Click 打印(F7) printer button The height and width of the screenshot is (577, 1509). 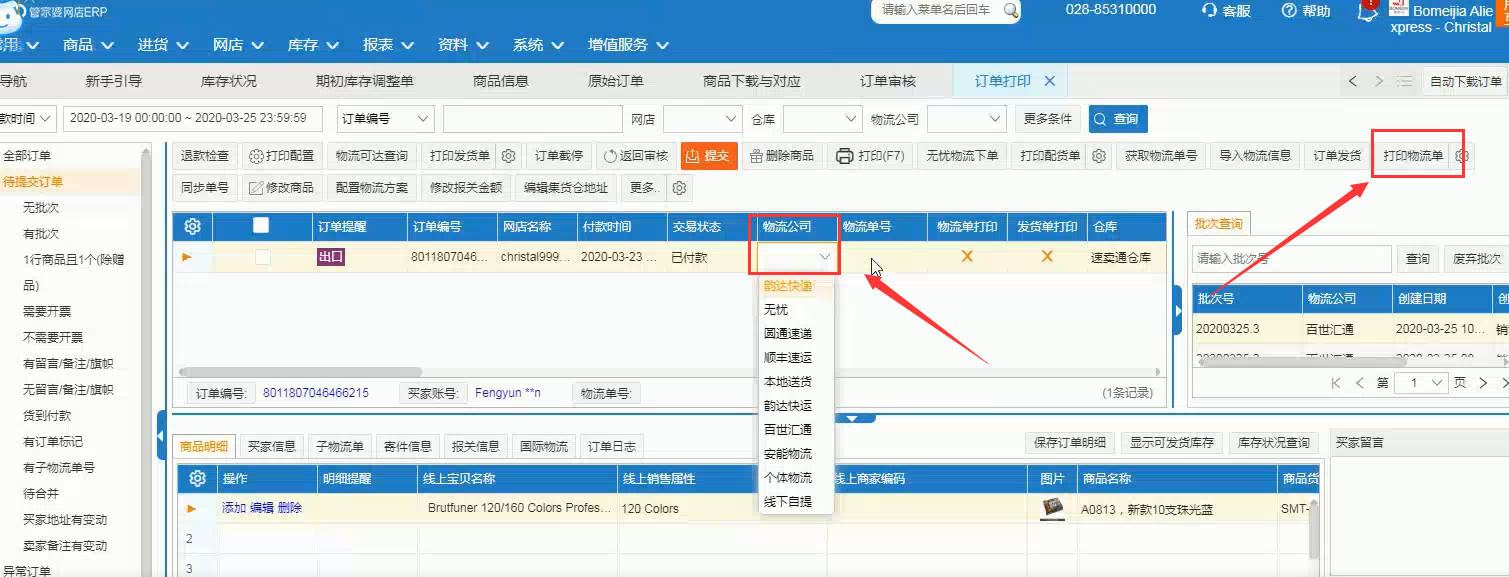pos(869,156)
